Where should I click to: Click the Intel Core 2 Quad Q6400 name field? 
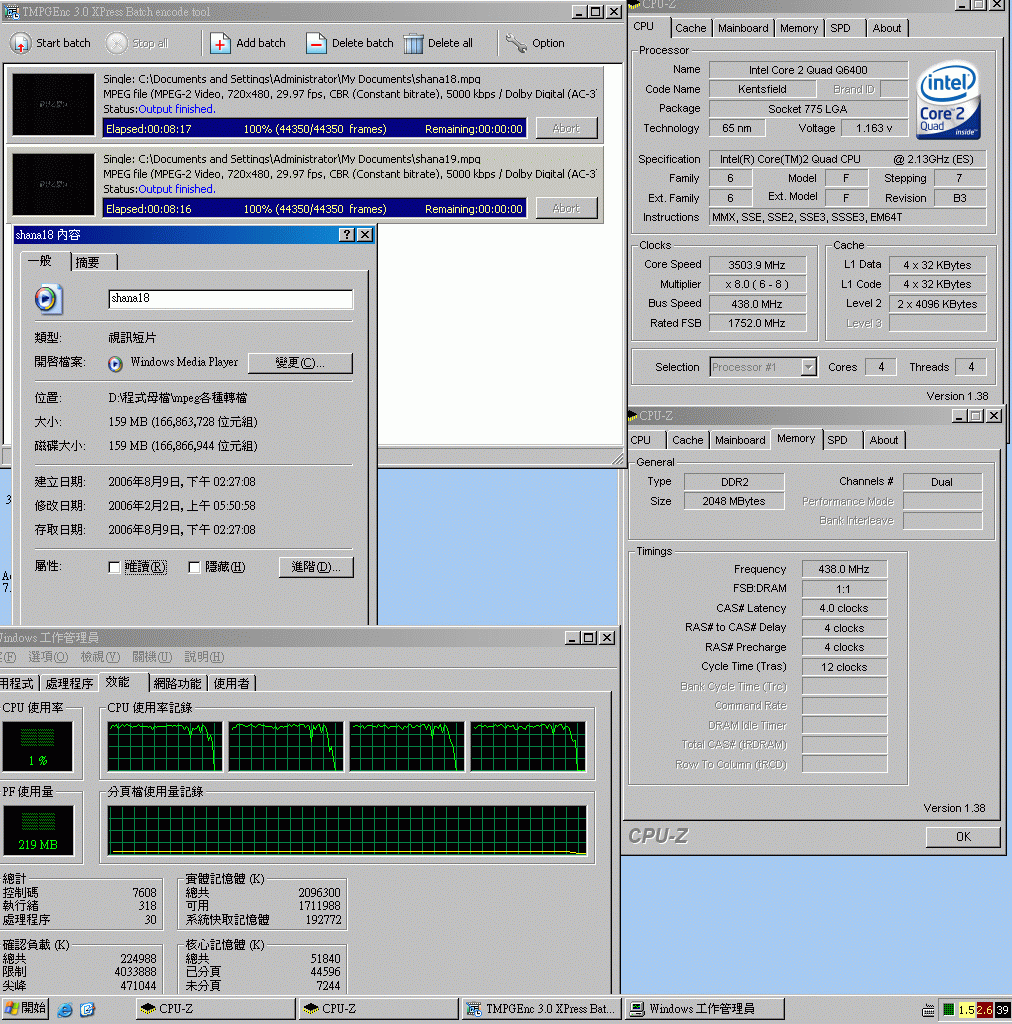point(808,70)
